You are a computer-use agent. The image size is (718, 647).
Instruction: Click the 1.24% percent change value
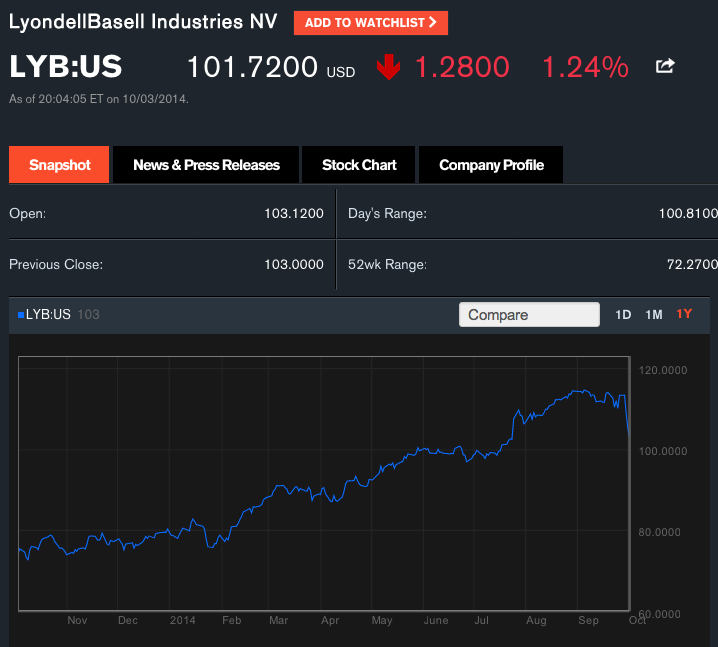[585, 67]
